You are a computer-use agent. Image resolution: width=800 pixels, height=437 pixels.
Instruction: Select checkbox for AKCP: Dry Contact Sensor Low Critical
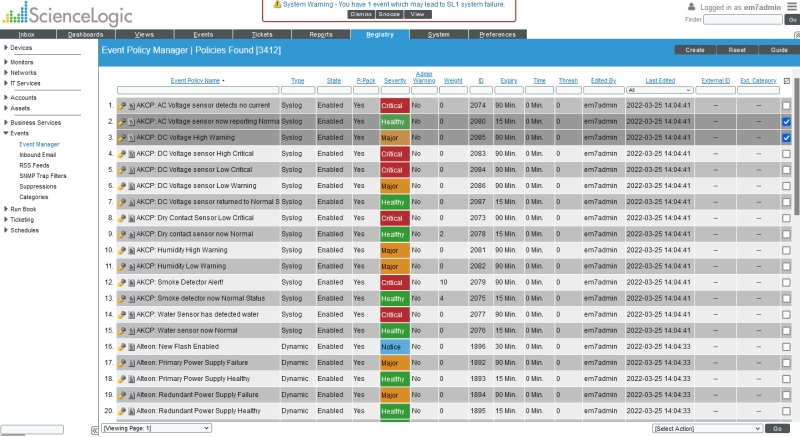786,218
